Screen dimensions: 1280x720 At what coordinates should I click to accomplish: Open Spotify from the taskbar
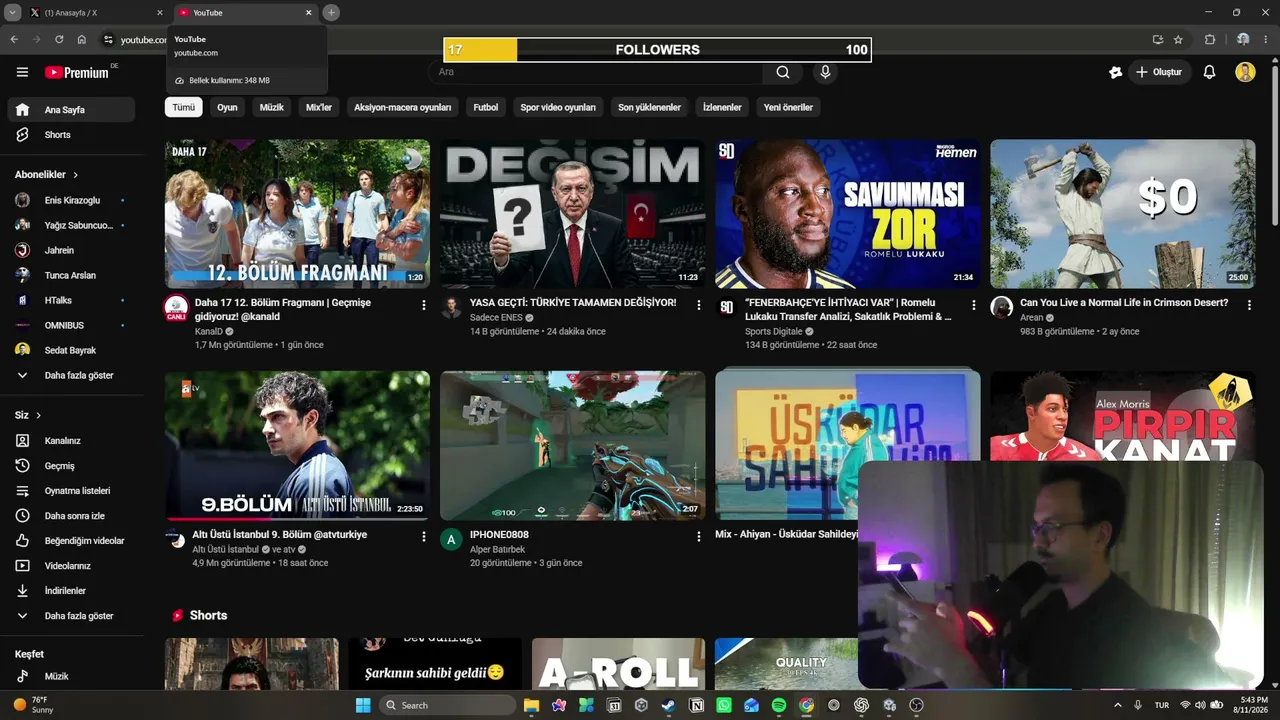[x=779, y=705]
